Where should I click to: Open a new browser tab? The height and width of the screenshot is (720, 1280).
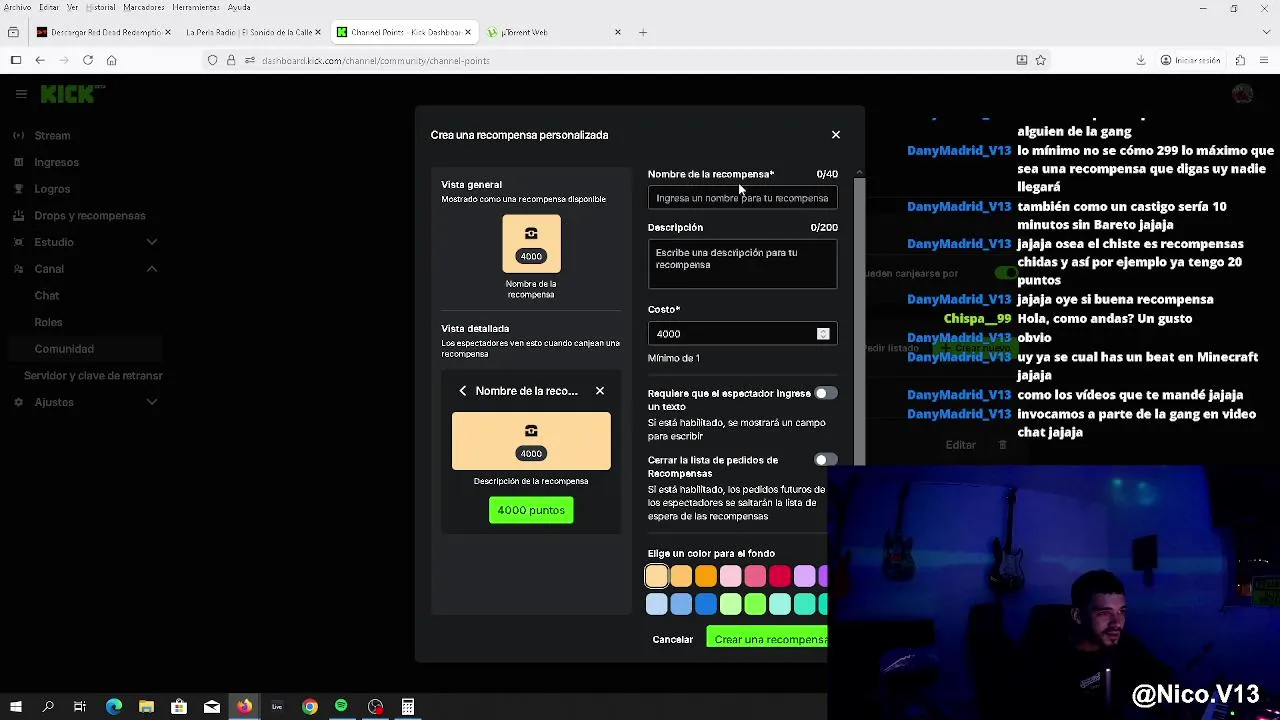643,32
